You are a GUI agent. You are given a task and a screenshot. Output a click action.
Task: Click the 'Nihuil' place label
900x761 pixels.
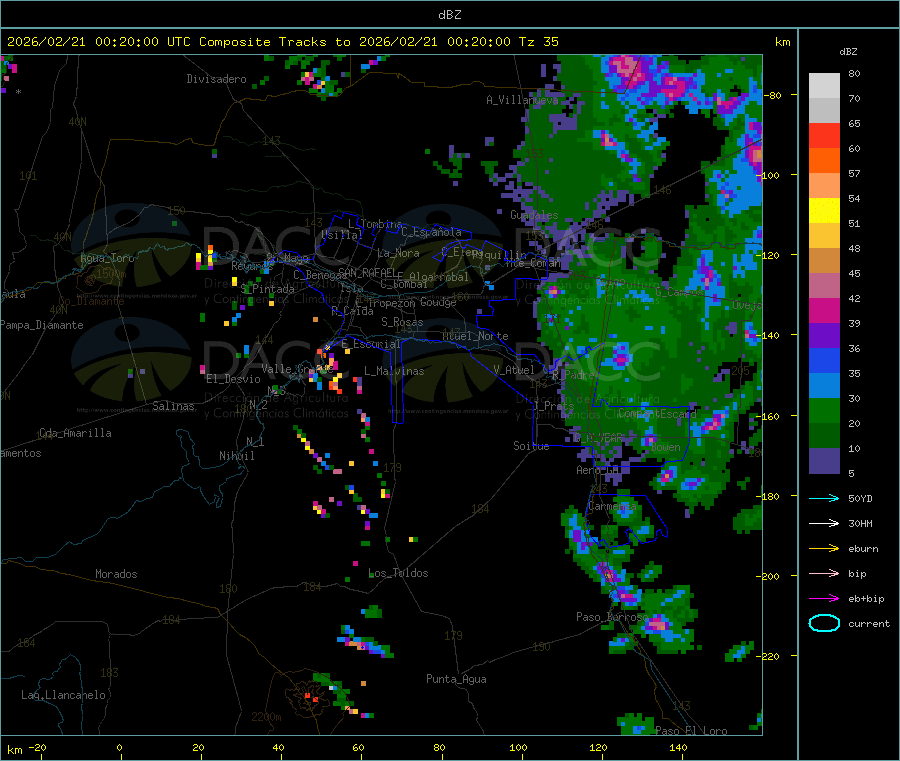pyautogui.click(x=236, y=456)
